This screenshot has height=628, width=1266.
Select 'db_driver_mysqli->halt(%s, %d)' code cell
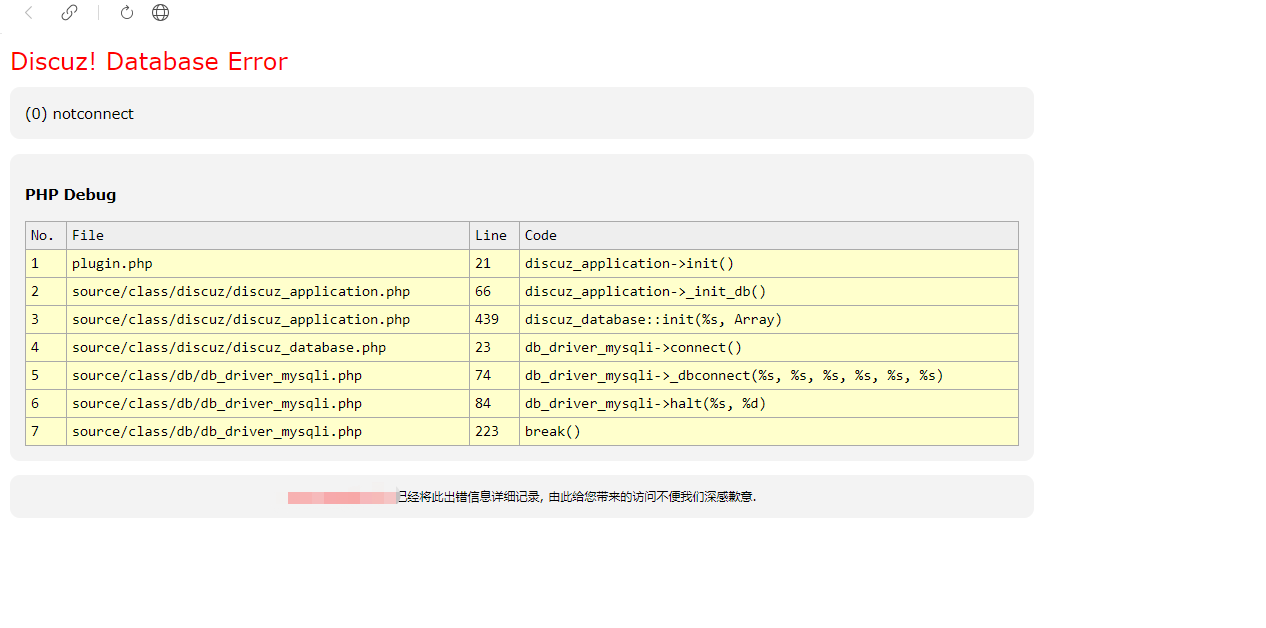click(769, 404)
